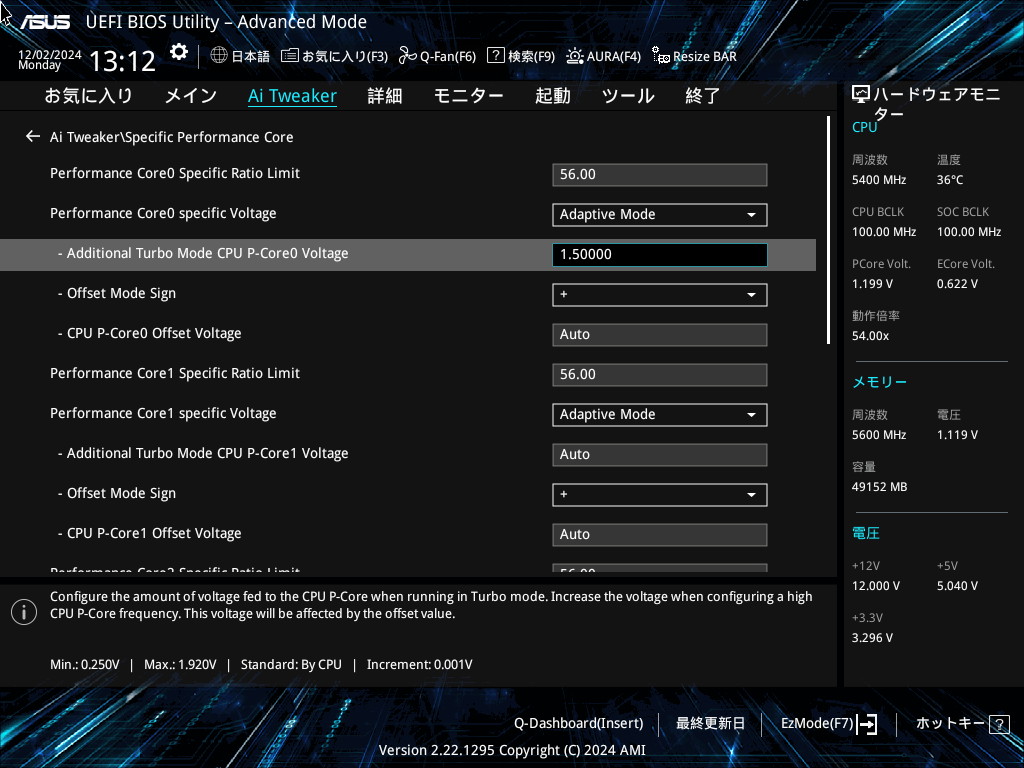Screen dimensions: 1024x768
Task: Open Performance Core0 specific Voltage dropdown
Action: pos(660,215)
